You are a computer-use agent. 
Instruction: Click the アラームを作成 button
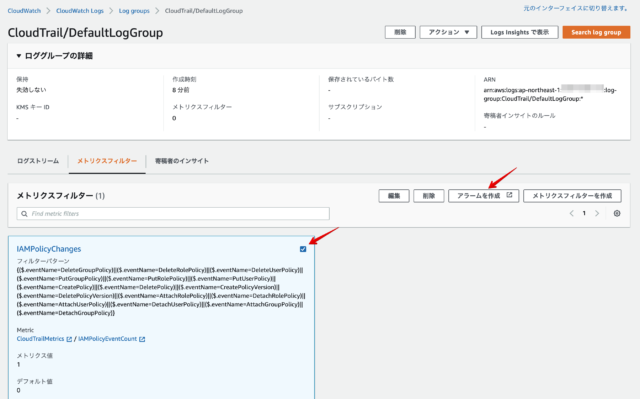point(483,196)
